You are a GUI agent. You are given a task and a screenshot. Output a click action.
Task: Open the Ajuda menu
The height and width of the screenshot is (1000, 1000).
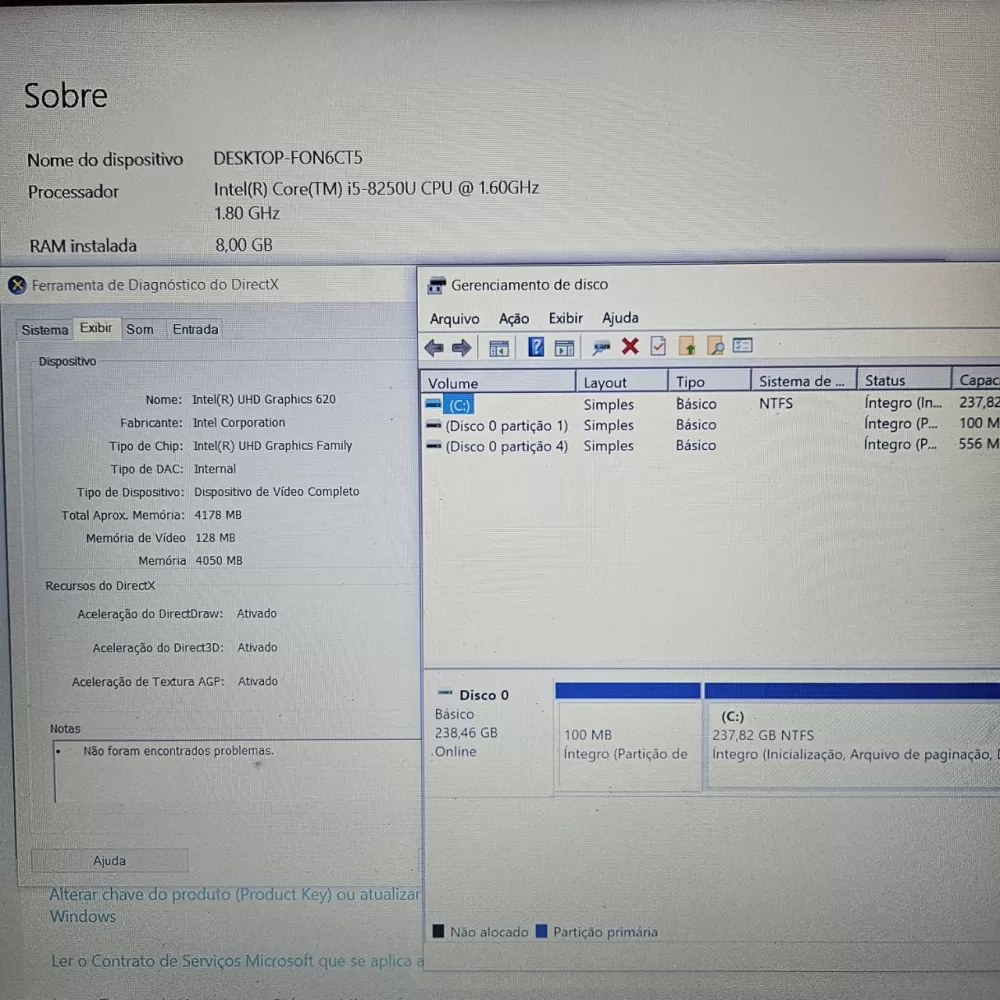pyautogui.click(x=620, y=318)
